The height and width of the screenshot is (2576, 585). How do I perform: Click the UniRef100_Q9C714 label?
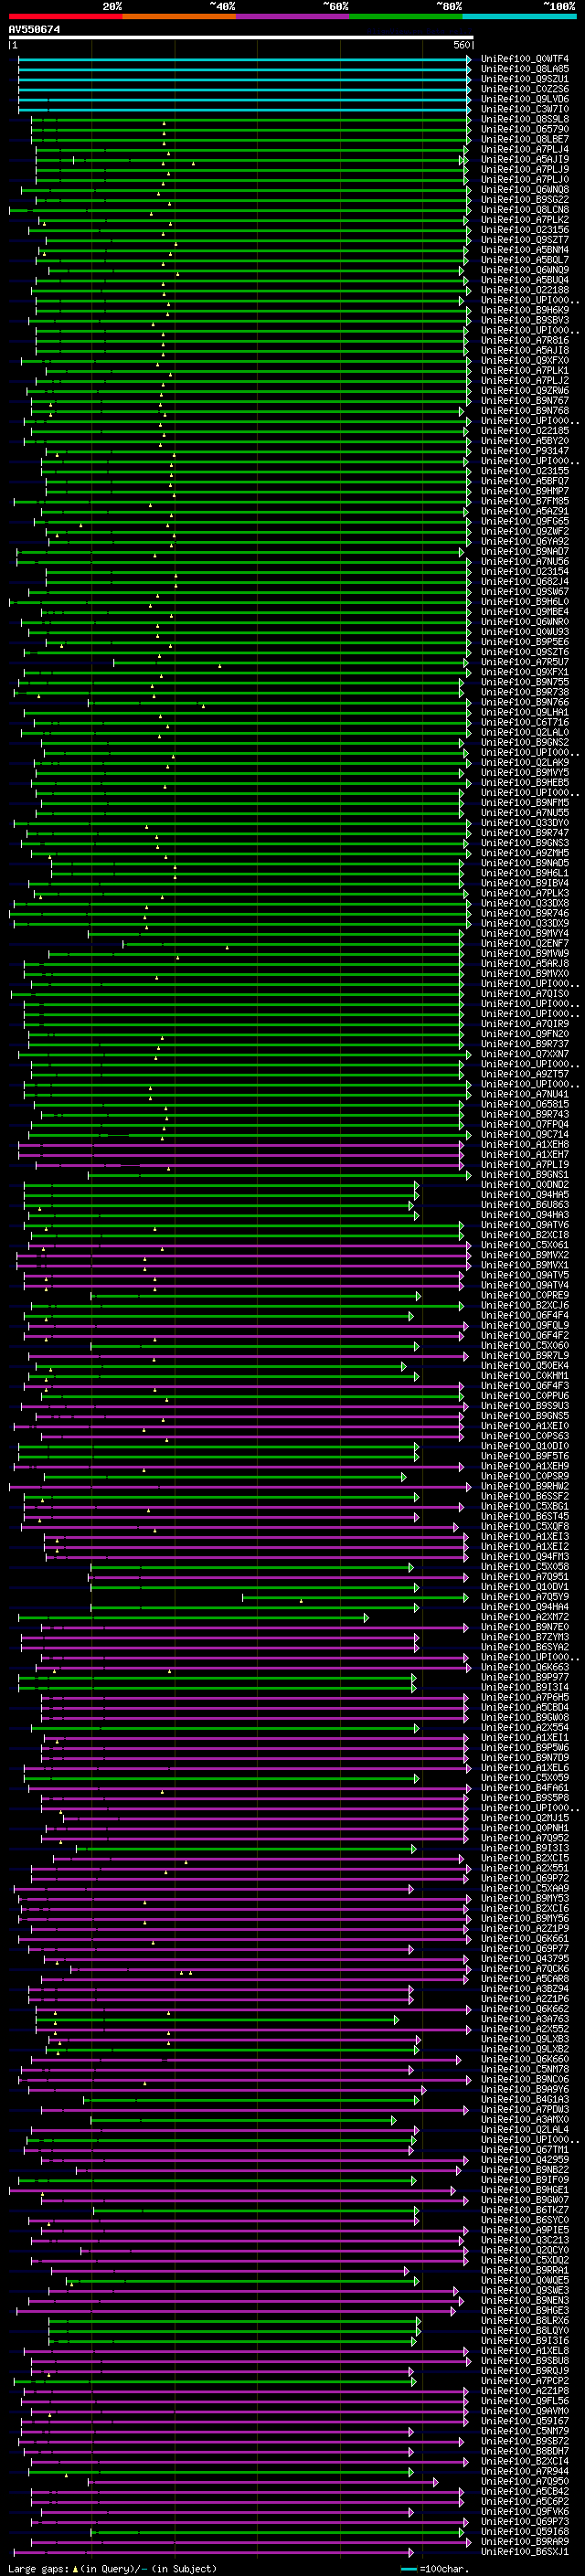tap(525, 1135)
